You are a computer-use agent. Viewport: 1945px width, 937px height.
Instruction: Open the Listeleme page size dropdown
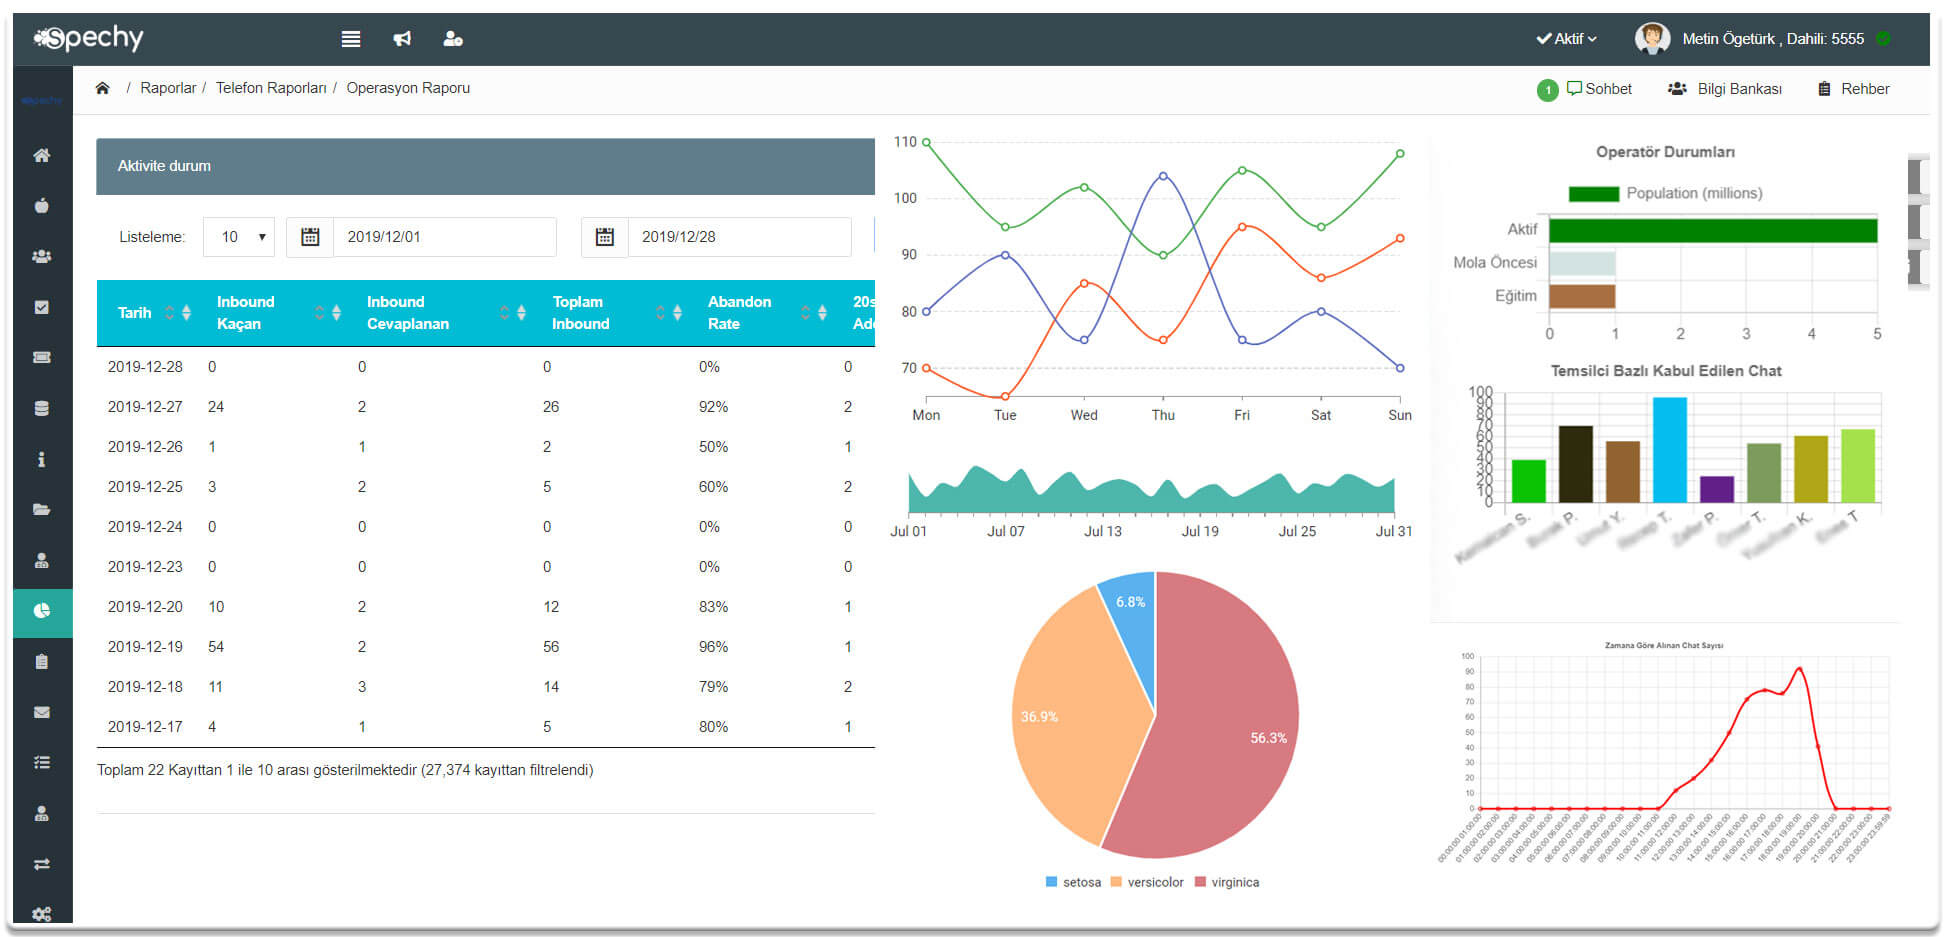click(239, 237)
